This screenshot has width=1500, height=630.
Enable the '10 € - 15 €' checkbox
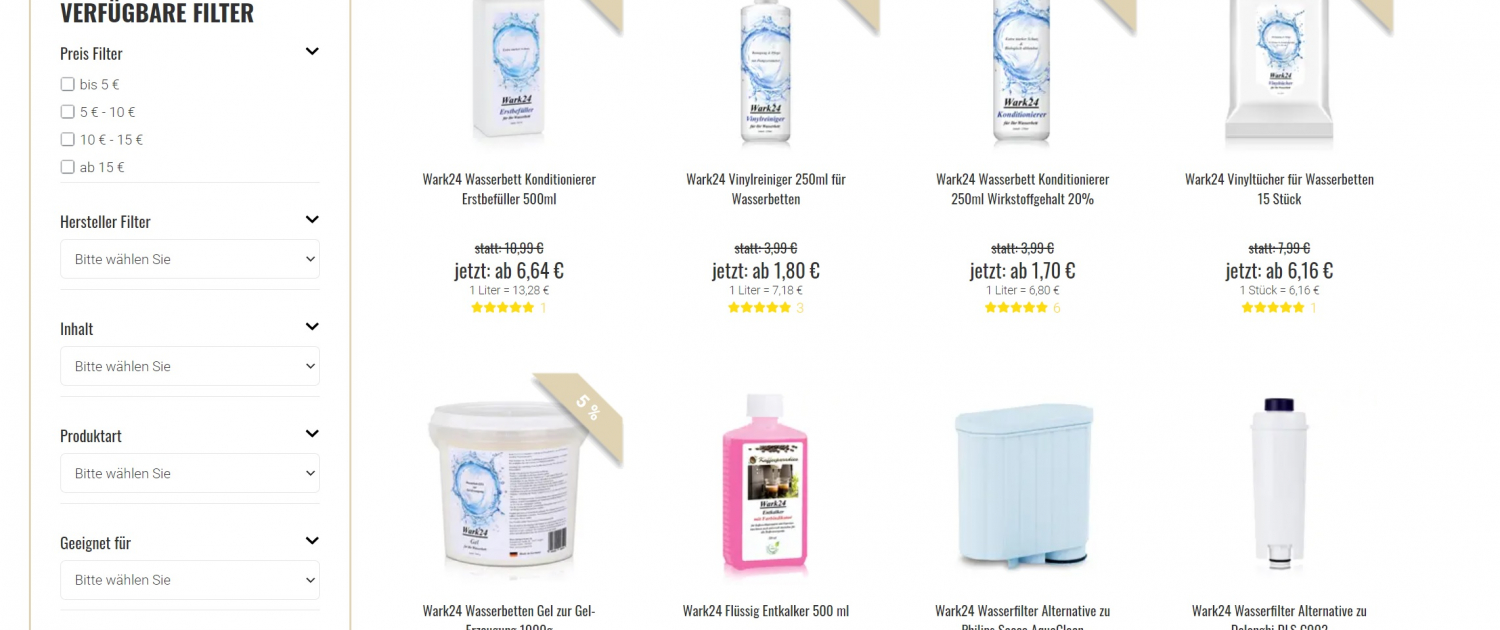(67, 139)
